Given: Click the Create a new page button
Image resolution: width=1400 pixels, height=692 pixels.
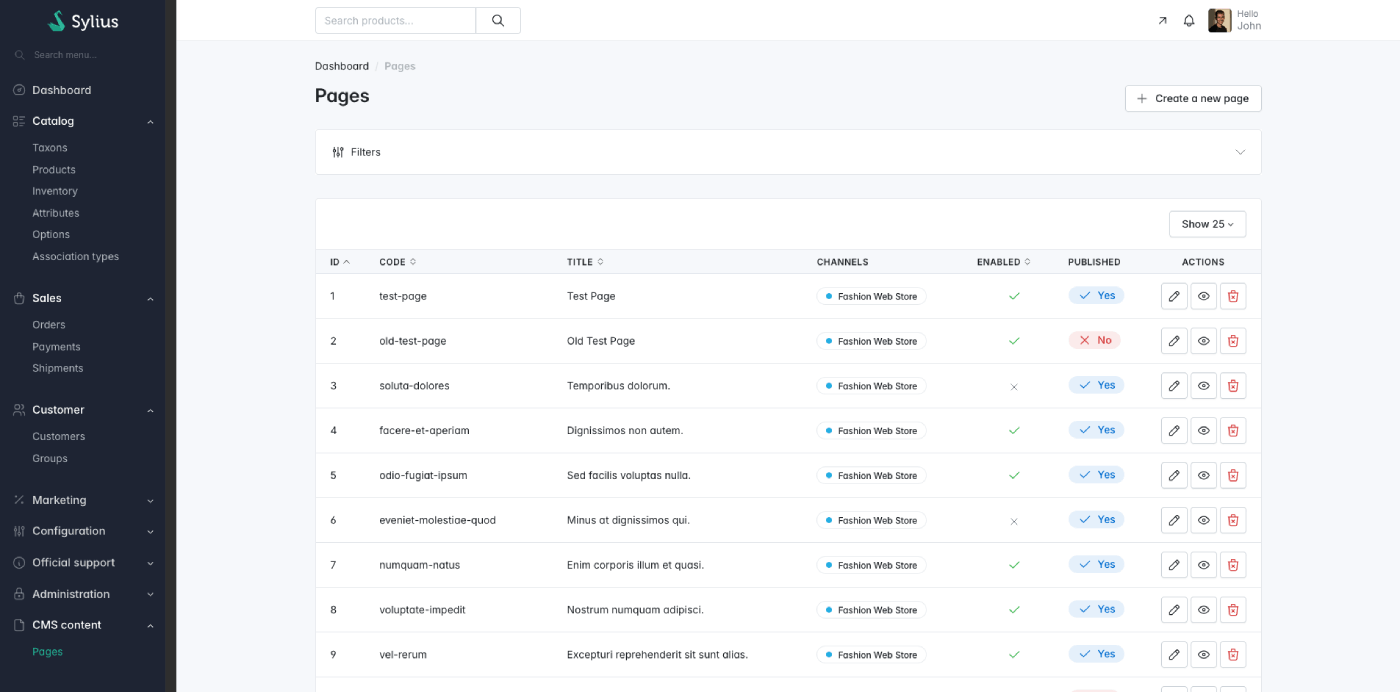Looking at the screenshot, I should click(1193, 98).
